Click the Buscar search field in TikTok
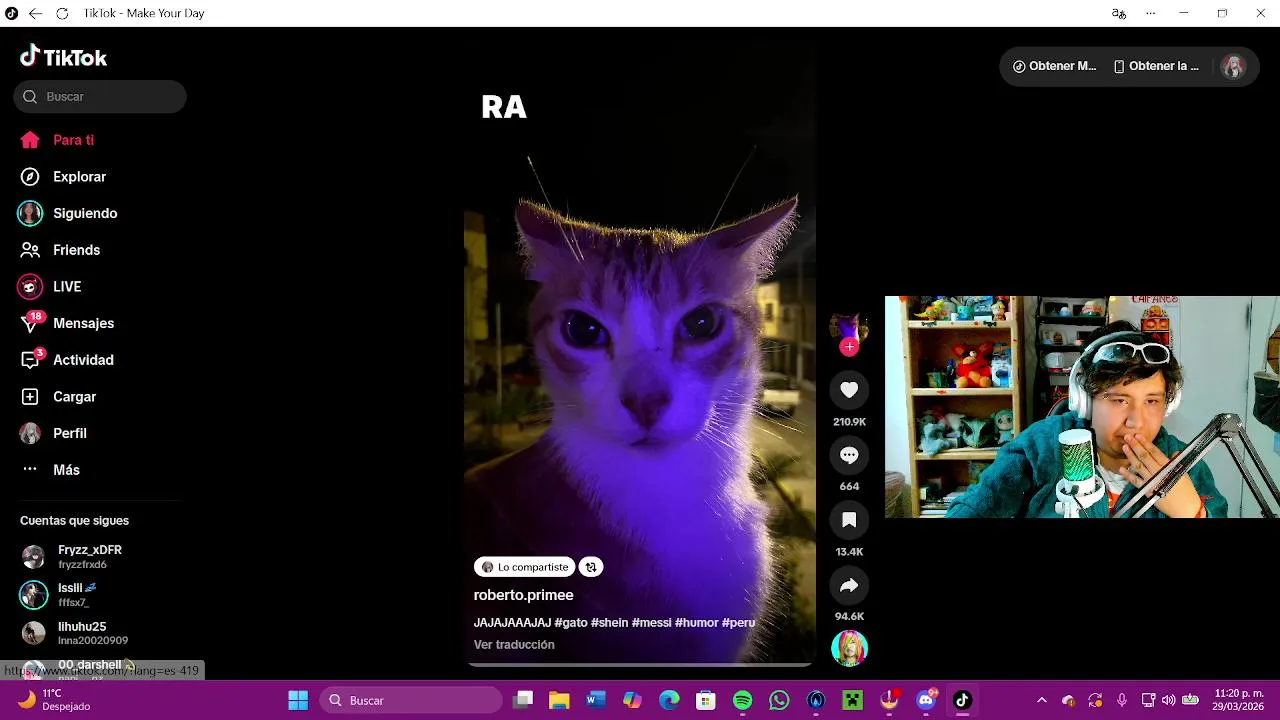Screen dimensions: 1280x720 (100, 97)
